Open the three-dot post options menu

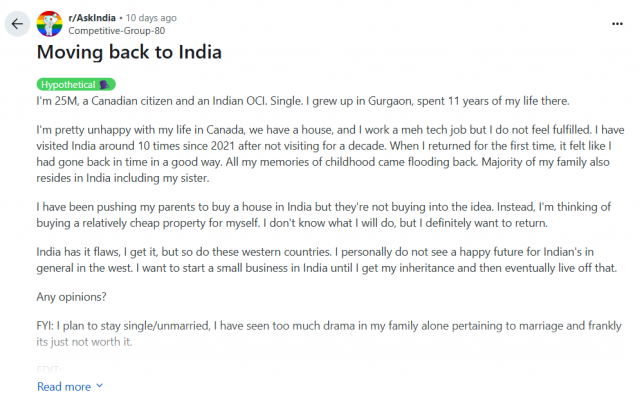[x=617, y=24]
